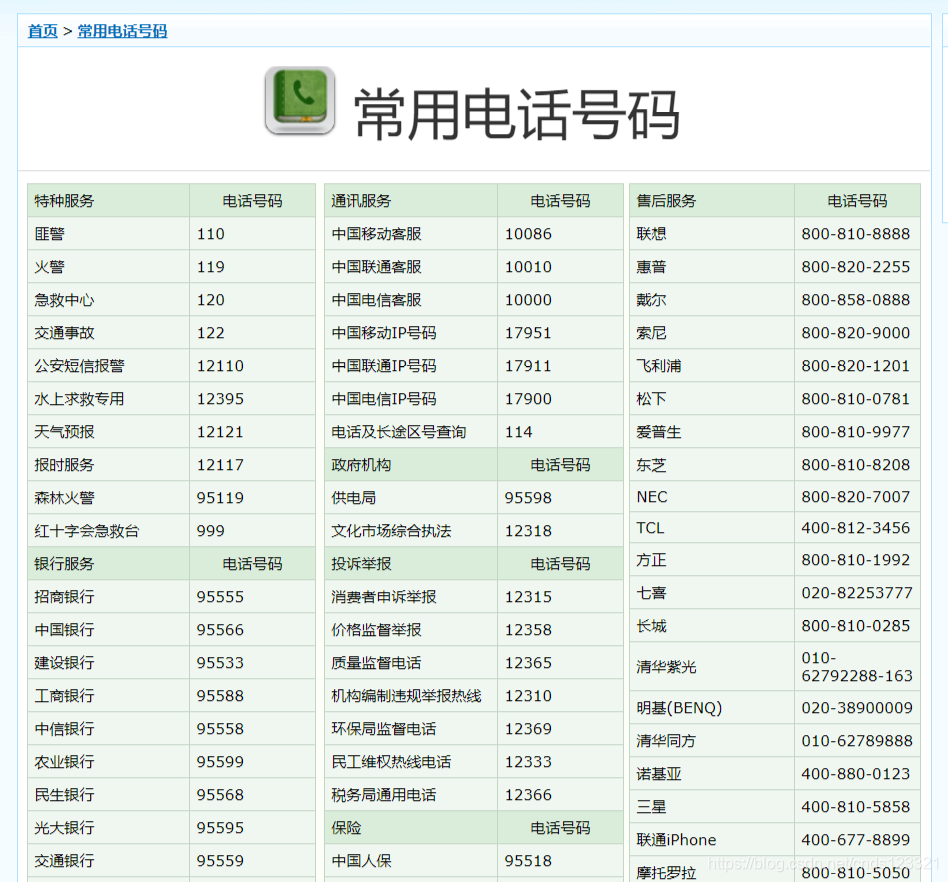Screen dimensions: 948x882
Task: Select 民工维权热线电话 entry
Action: [391, 762]
